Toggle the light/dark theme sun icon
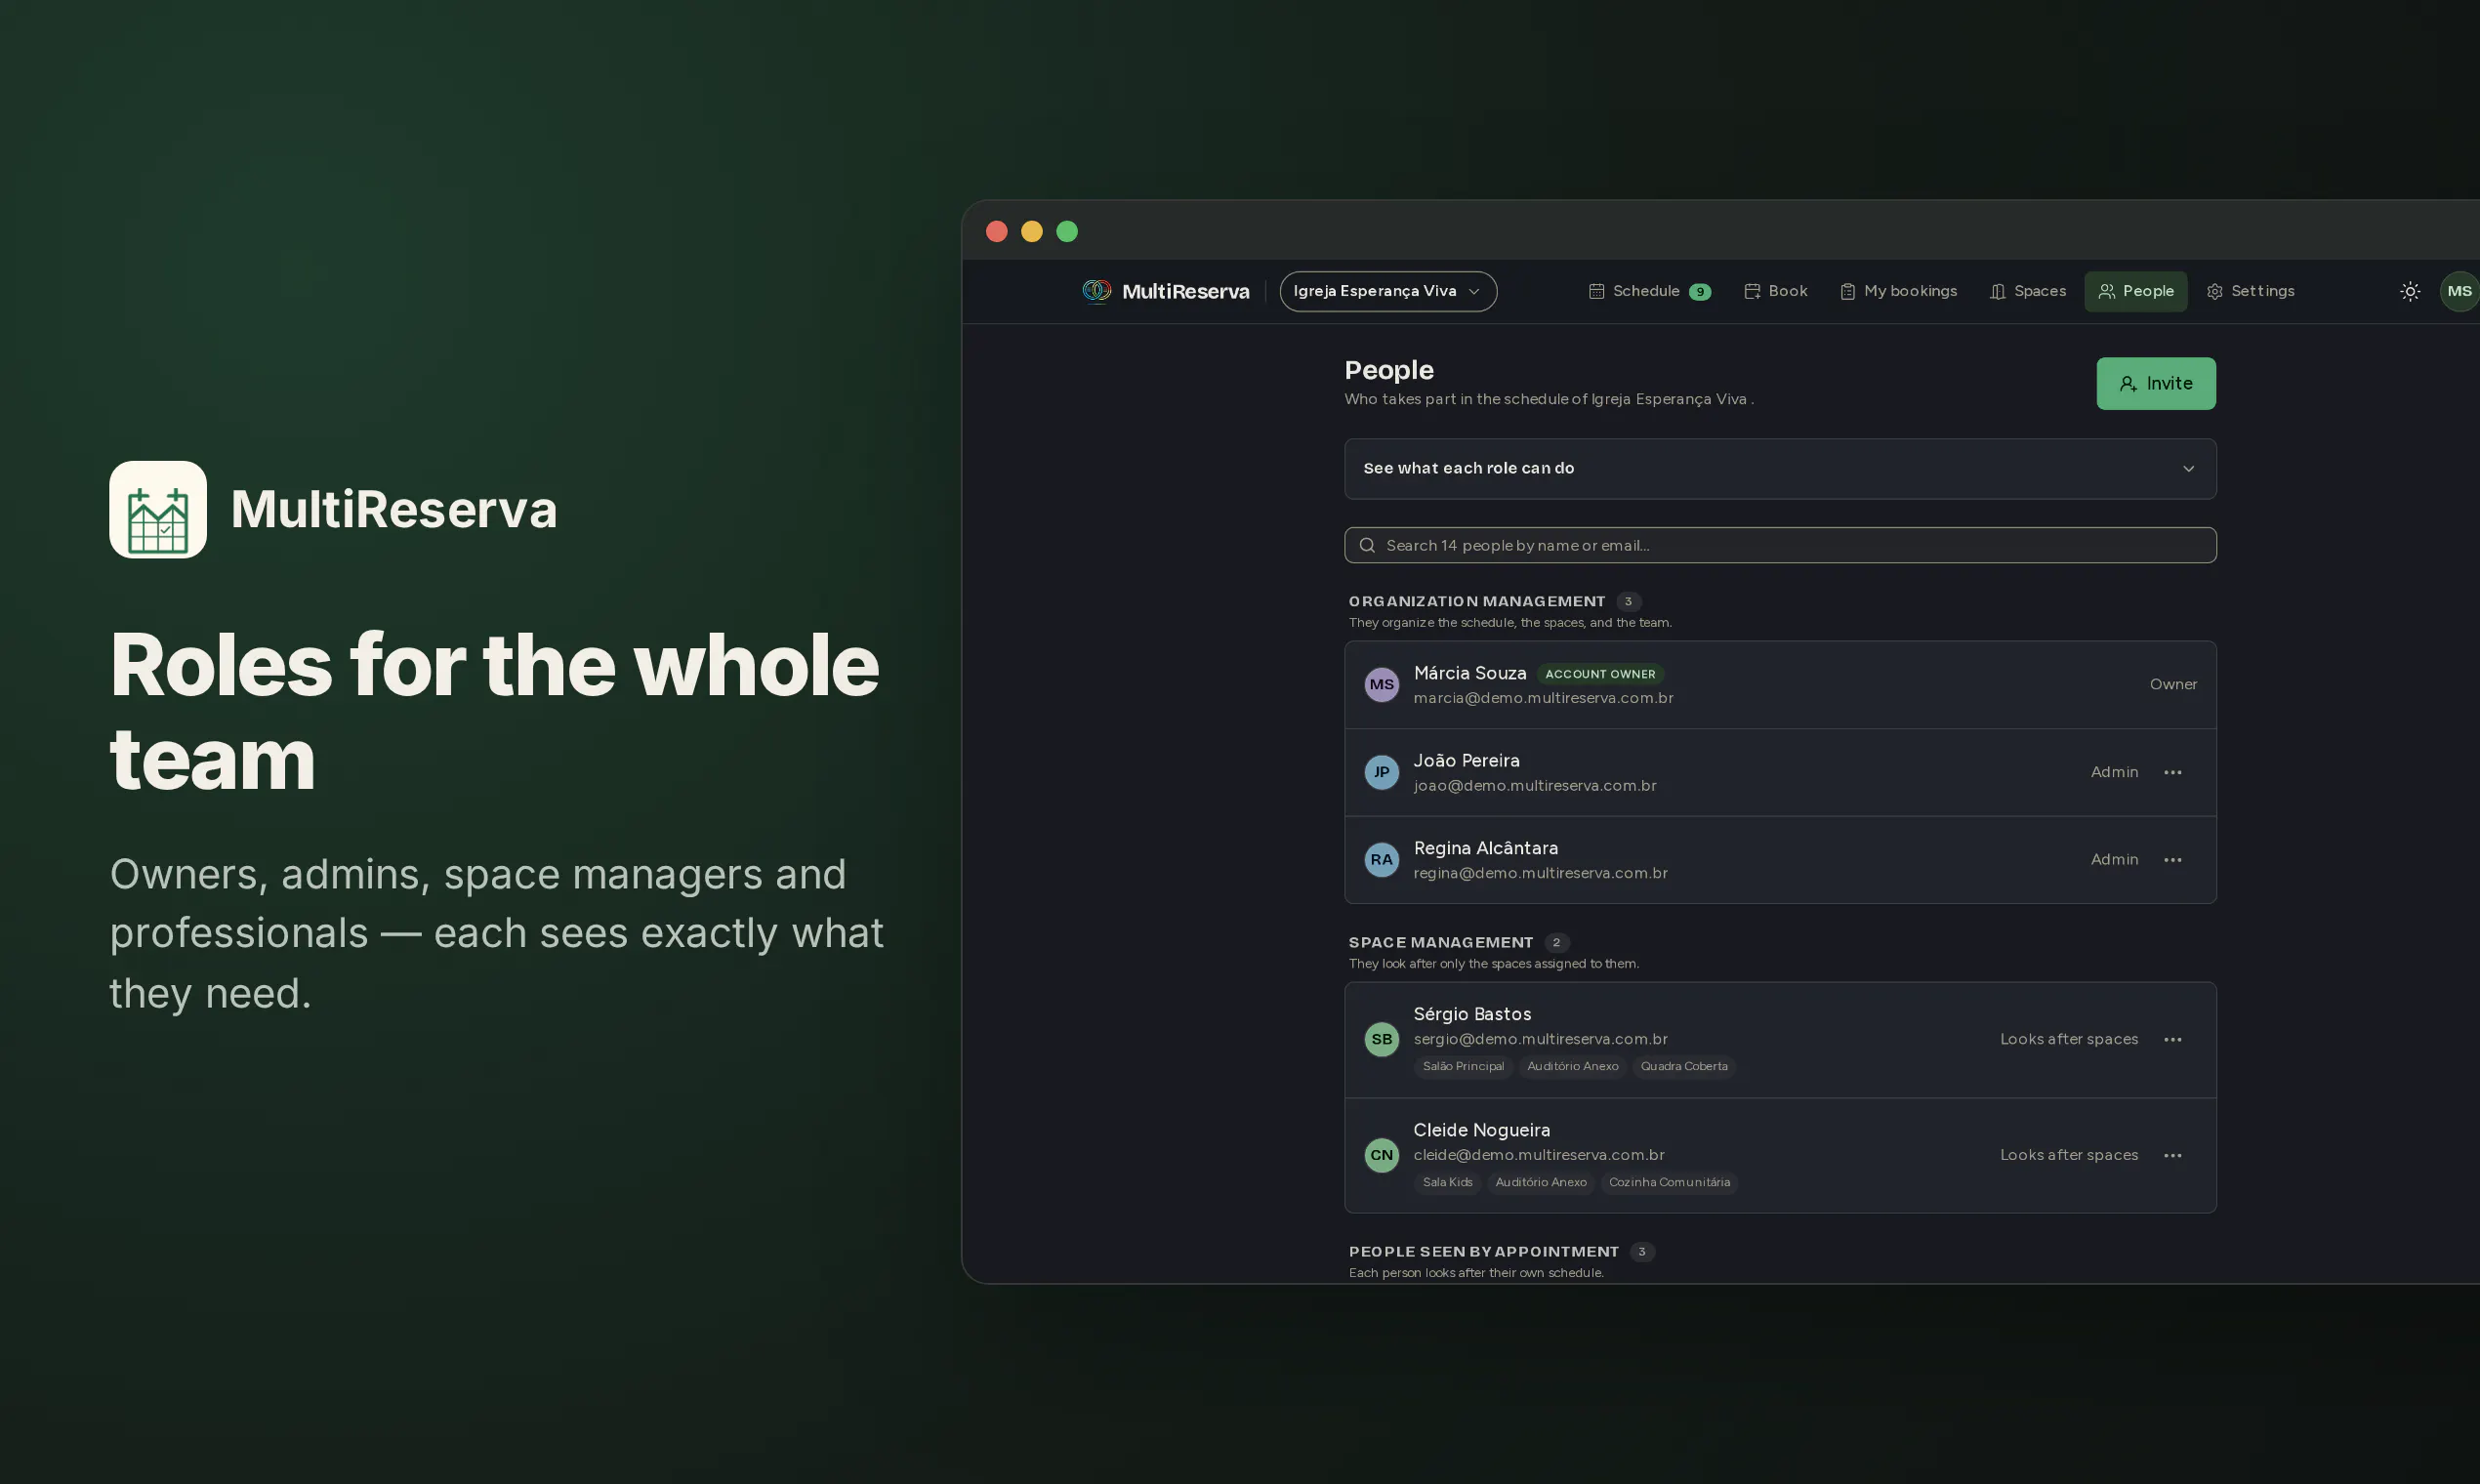Viewport: 2480px width, 1484px height. (x=2409, y=291)
